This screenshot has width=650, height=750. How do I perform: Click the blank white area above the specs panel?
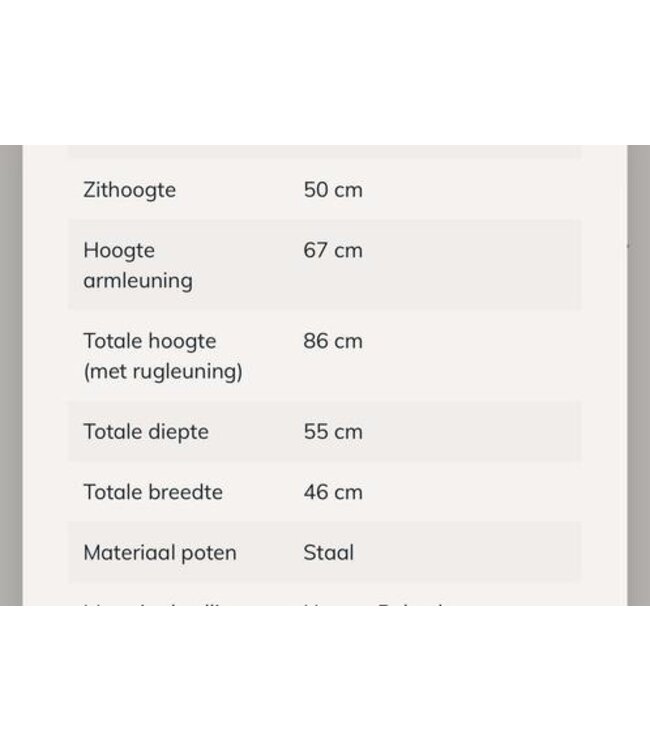pyautogui.click(x=324, y=72)
